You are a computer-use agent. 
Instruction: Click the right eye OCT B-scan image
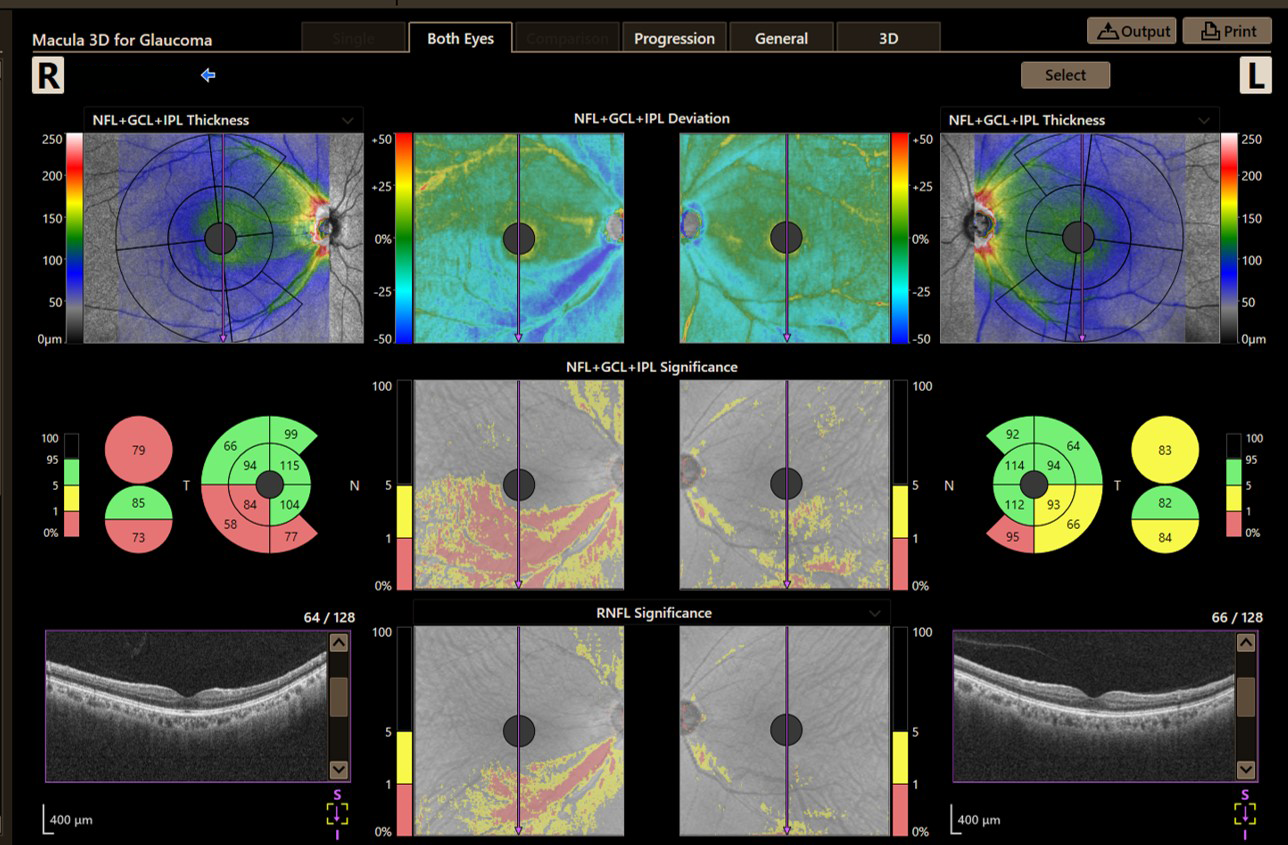click(186, 705)
